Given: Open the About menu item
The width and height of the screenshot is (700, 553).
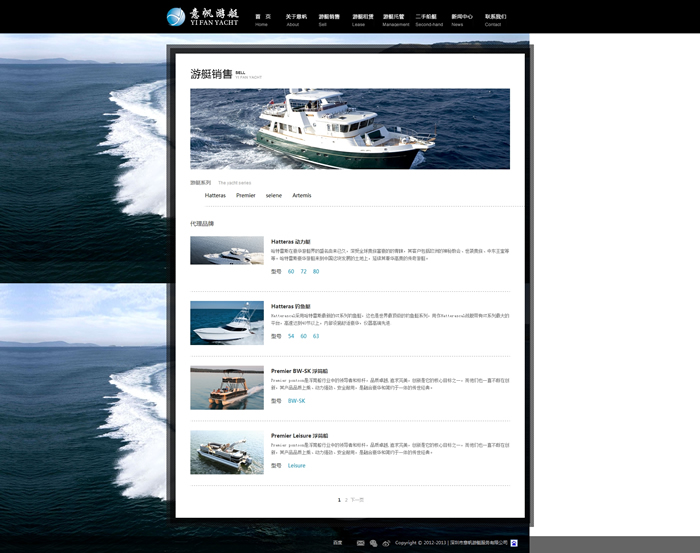Looking at the screenshot, I should (296, 20).
